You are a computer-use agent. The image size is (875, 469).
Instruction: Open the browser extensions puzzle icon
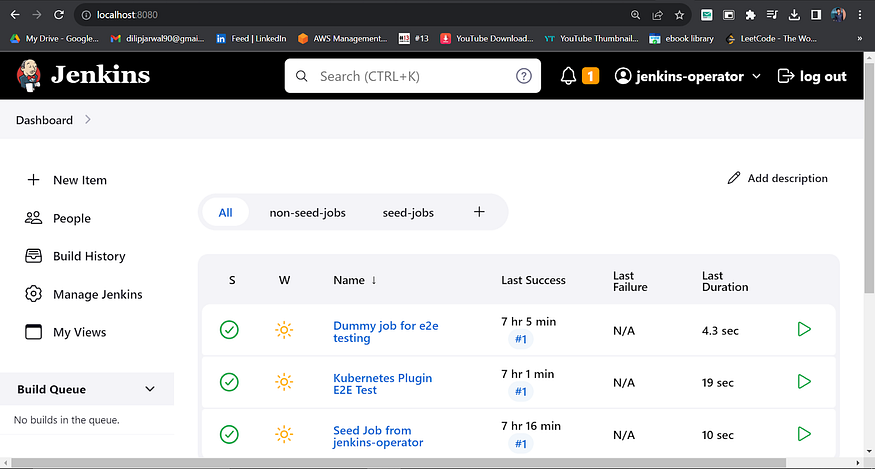751,15
